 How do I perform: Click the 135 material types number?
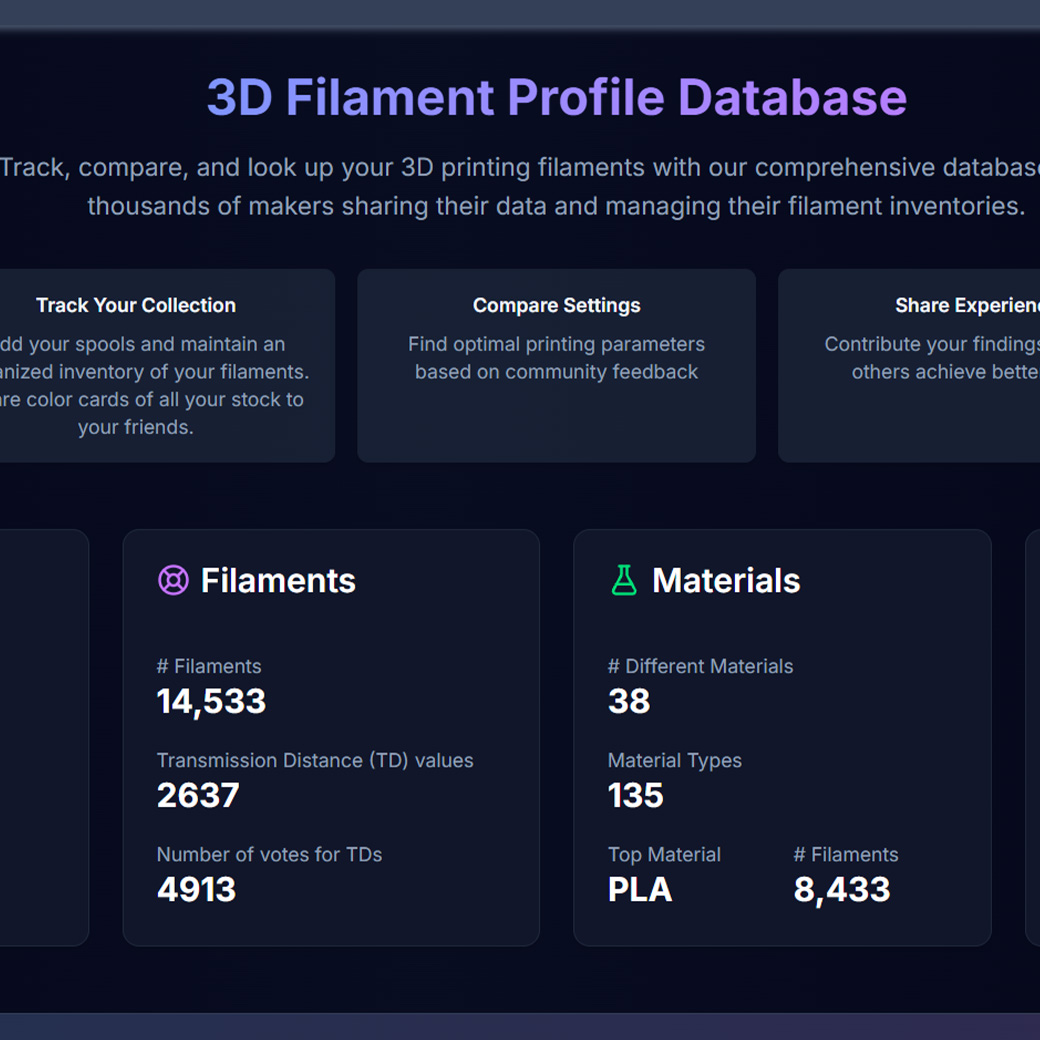coord(636,795)
